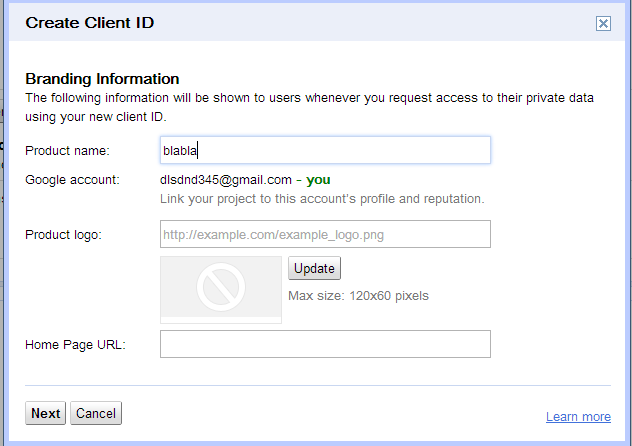632x446 pixels.
Task: Click the Branding Information heading
Action: click(102, 79)
